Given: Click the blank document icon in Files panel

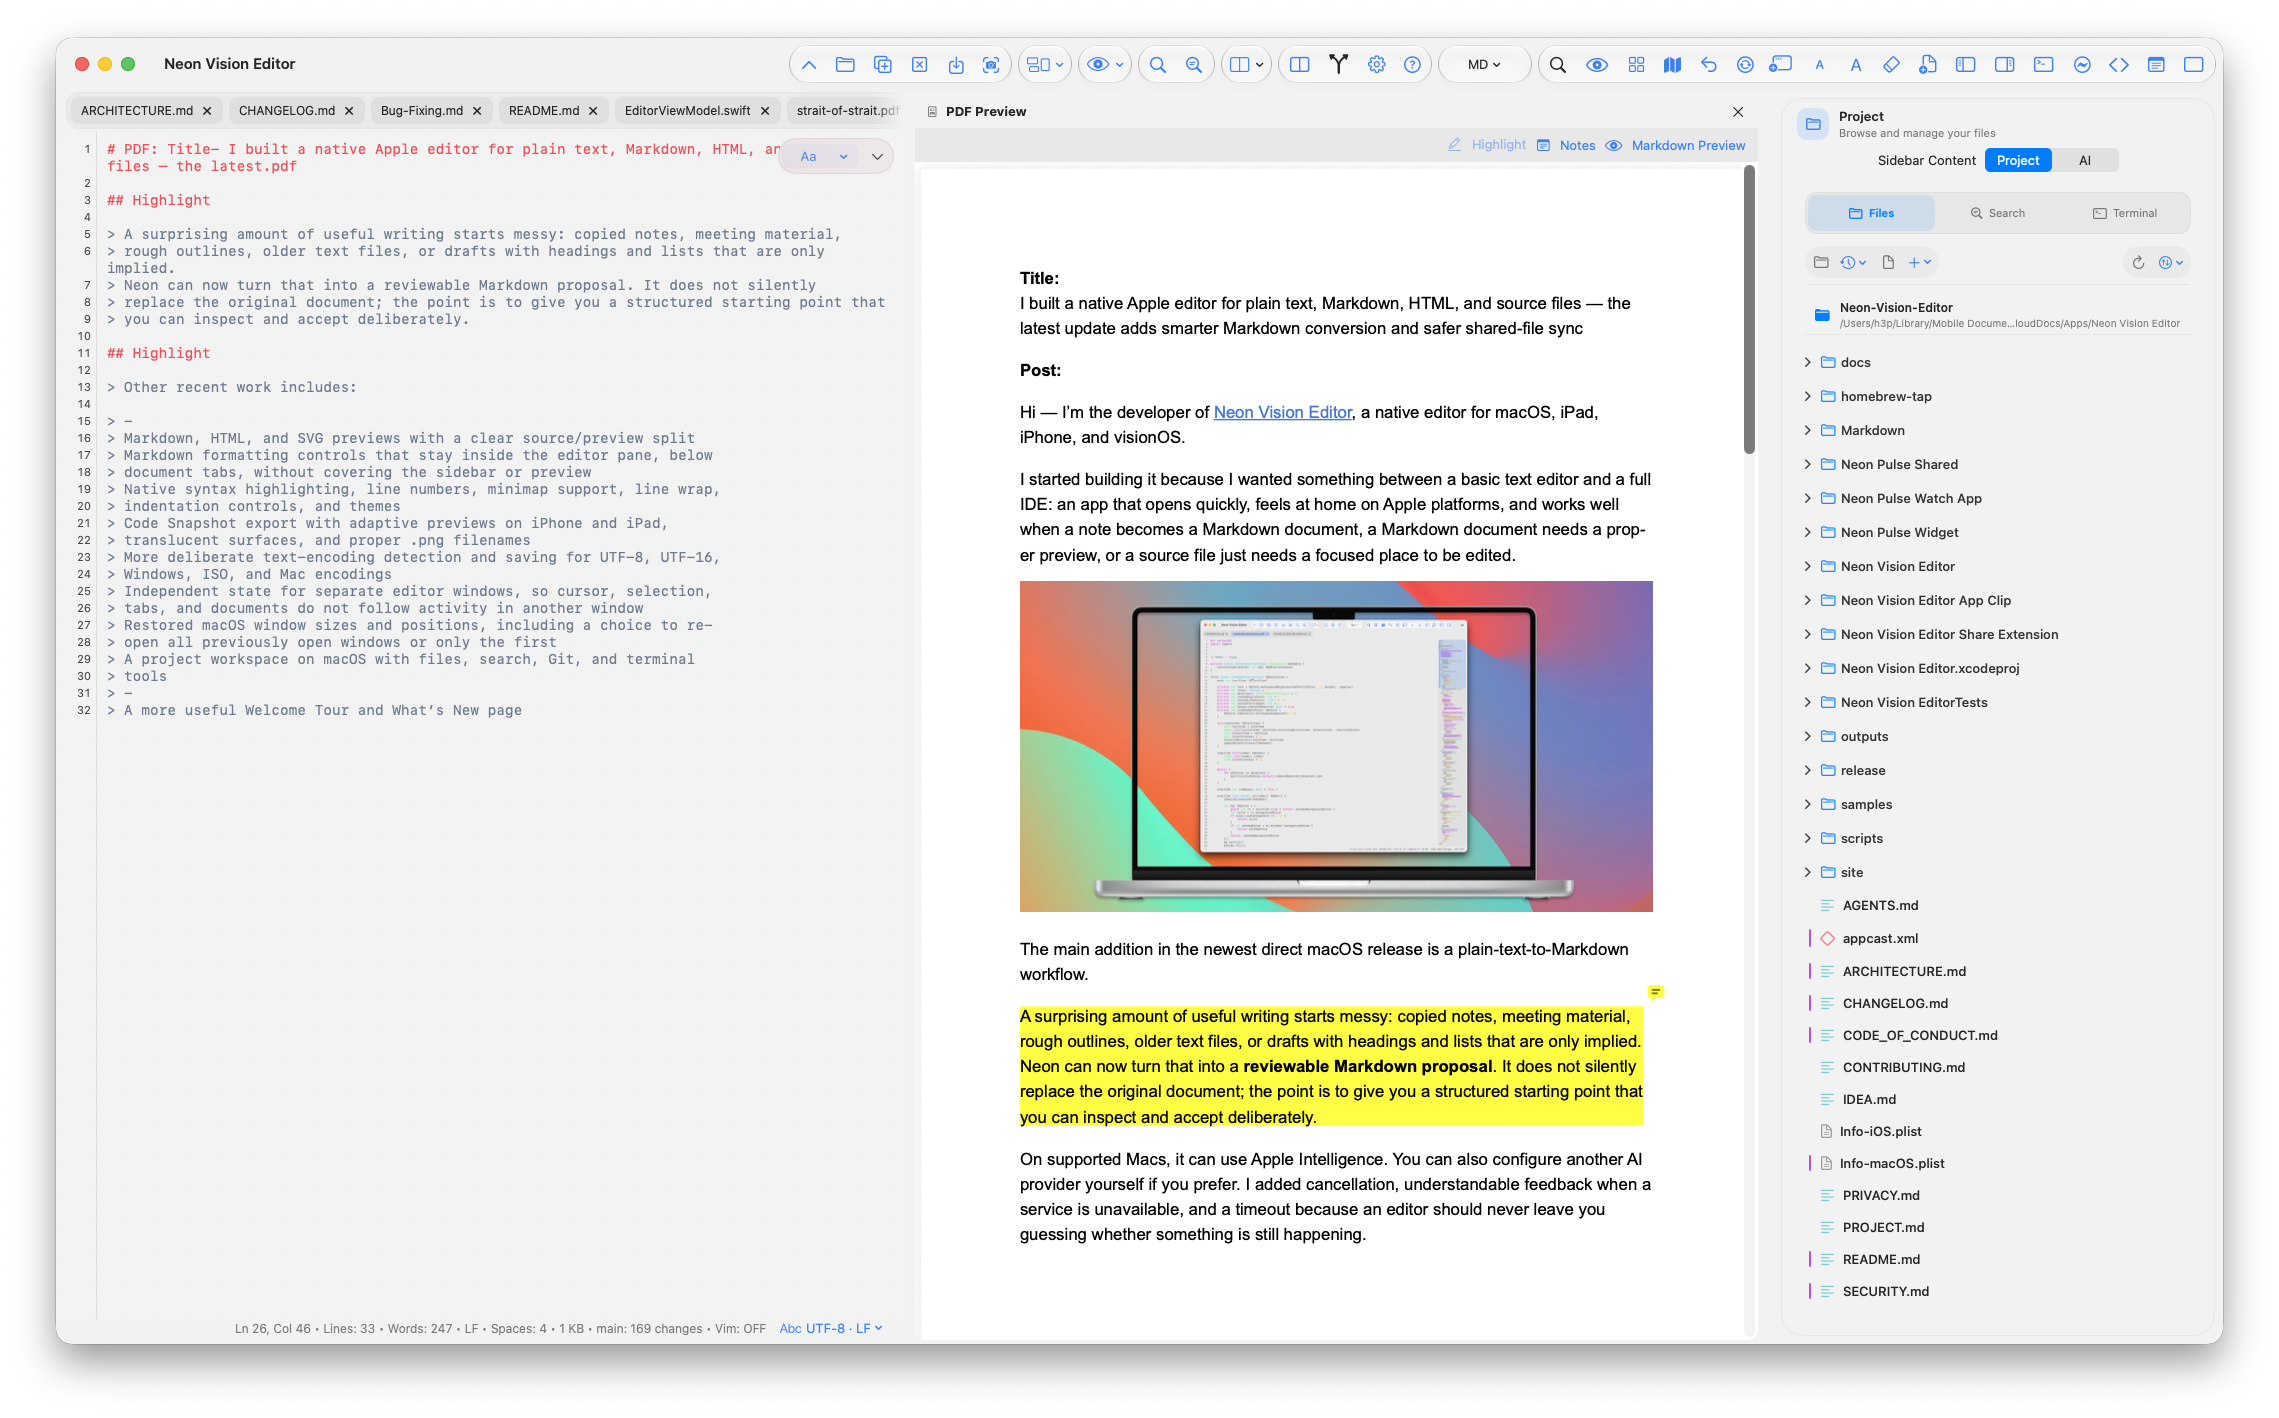Looking at the screenshot, I should coord(1888,263).
